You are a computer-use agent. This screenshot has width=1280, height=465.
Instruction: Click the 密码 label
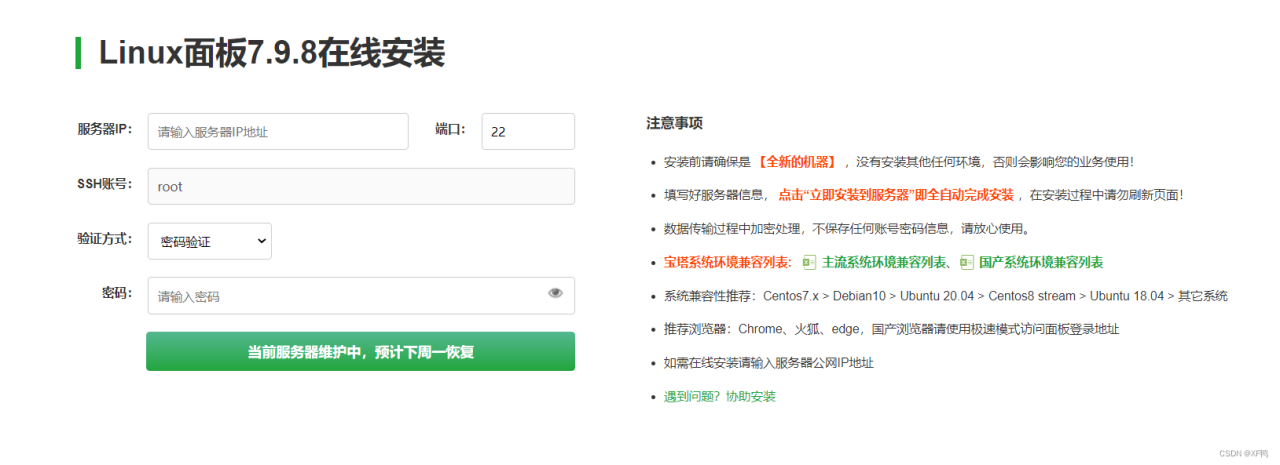click(x=117, y=293)
